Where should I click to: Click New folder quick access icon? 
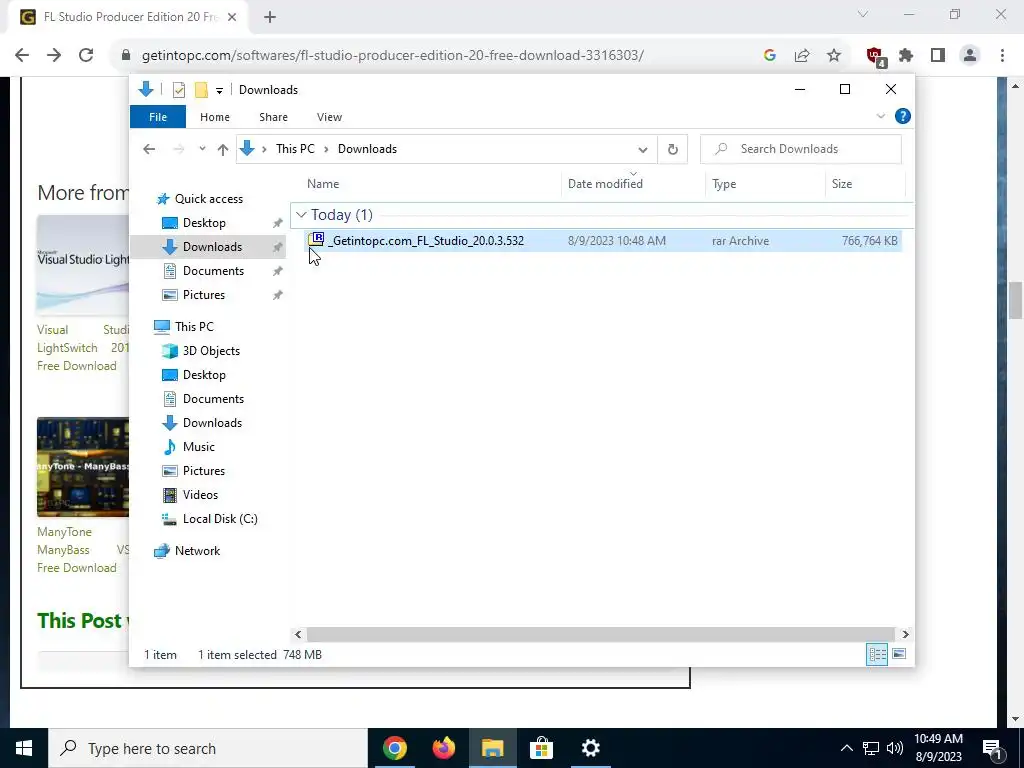[x=201, y=90]
